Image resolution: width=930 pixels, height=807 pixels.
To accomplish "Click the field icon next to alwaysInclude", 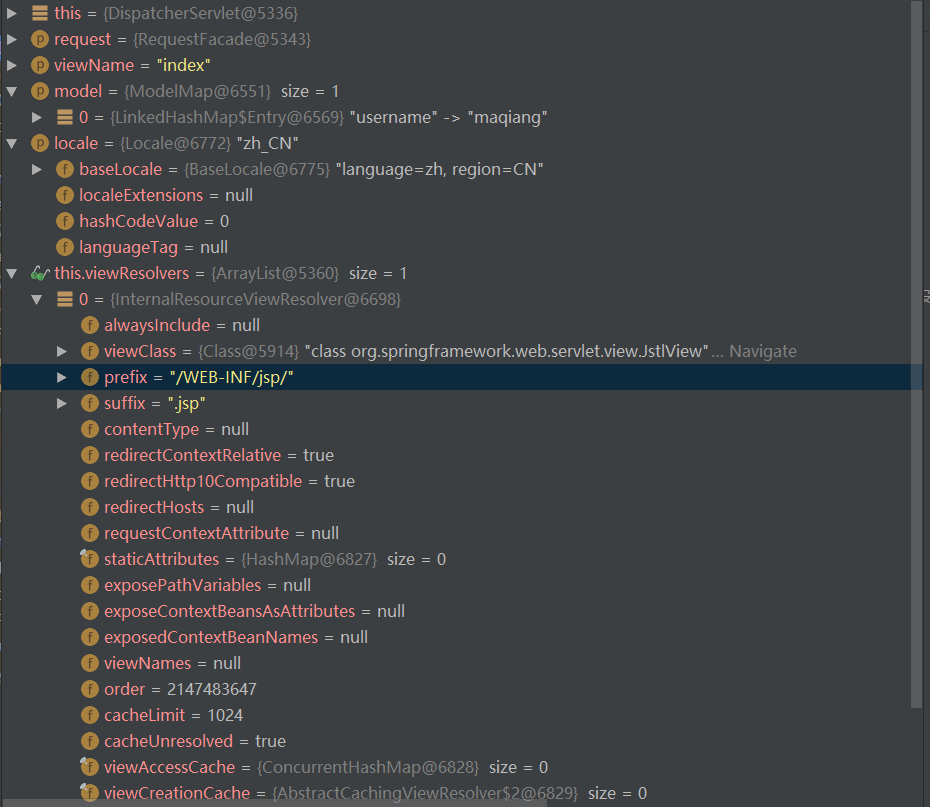I will (x=90, y=326).
